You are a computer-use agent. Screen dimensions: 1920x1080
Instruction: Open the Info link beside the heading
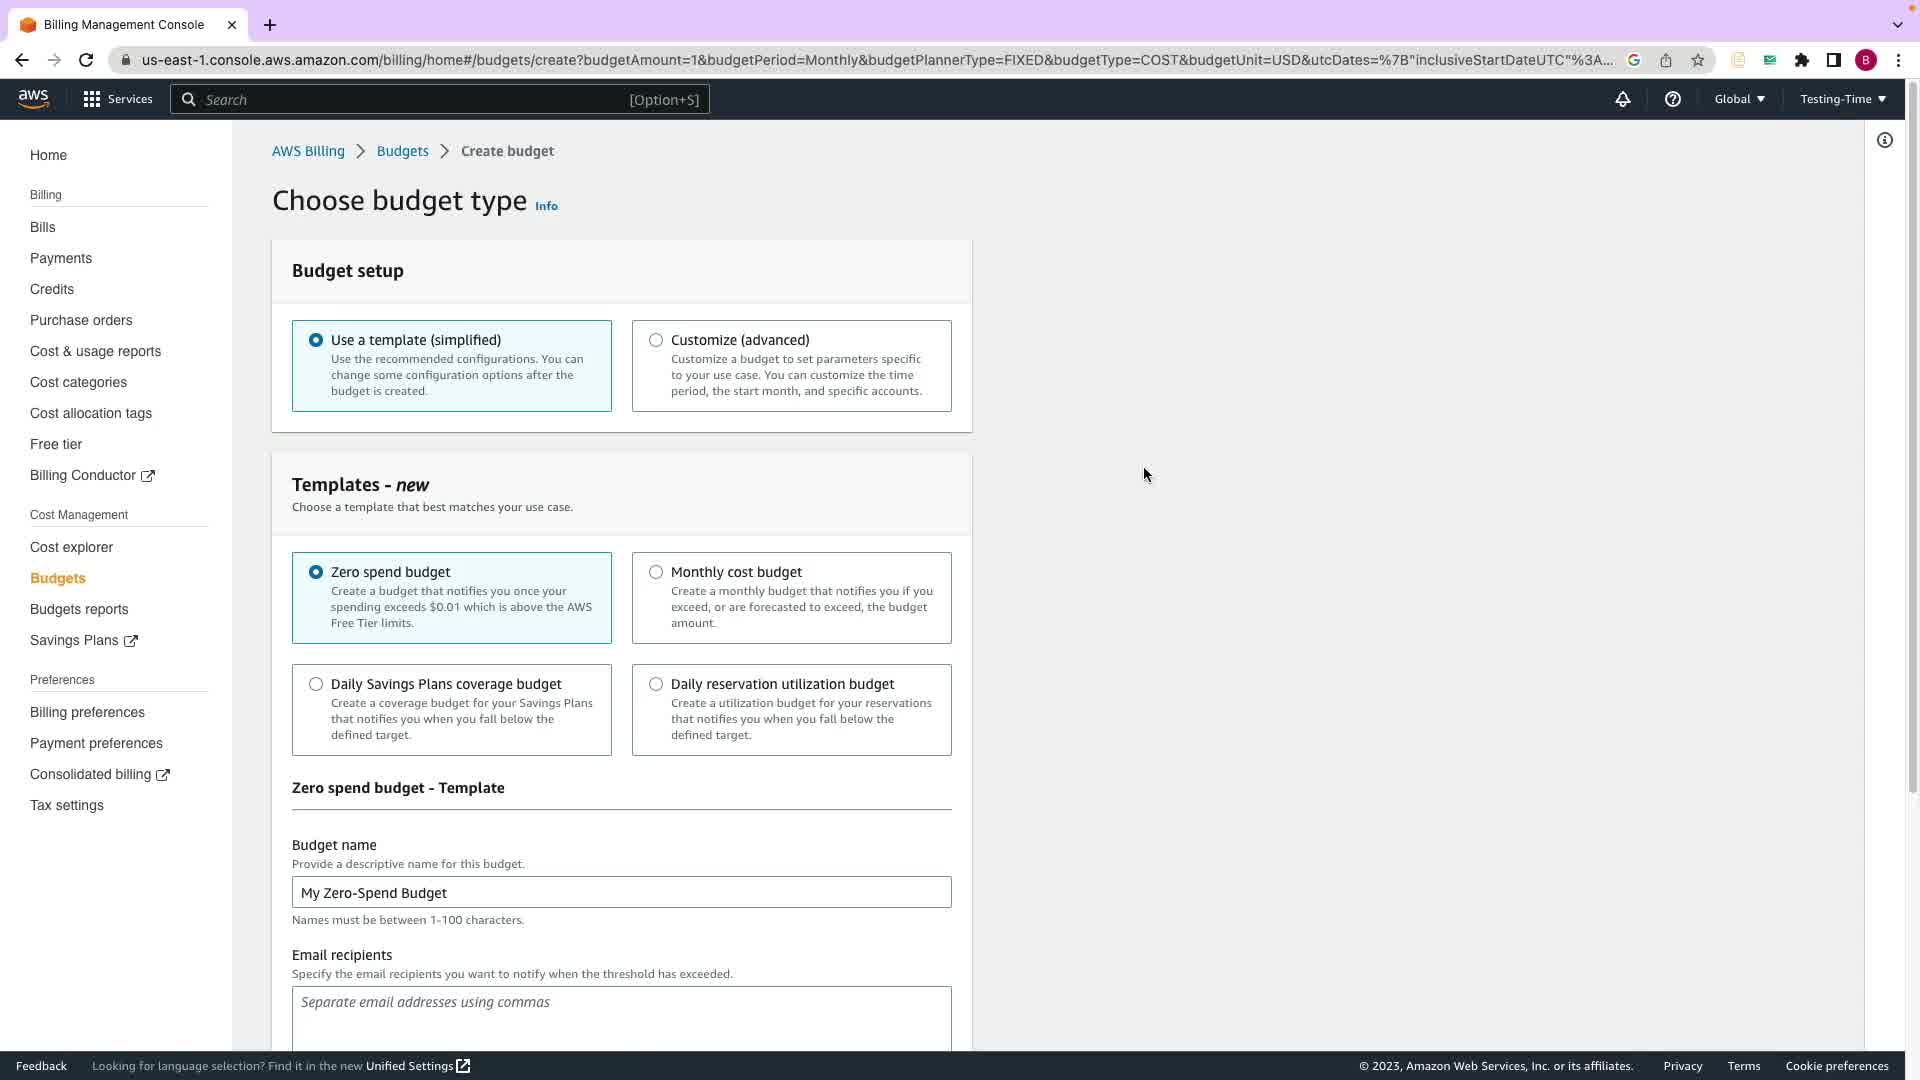pos(546,206)
